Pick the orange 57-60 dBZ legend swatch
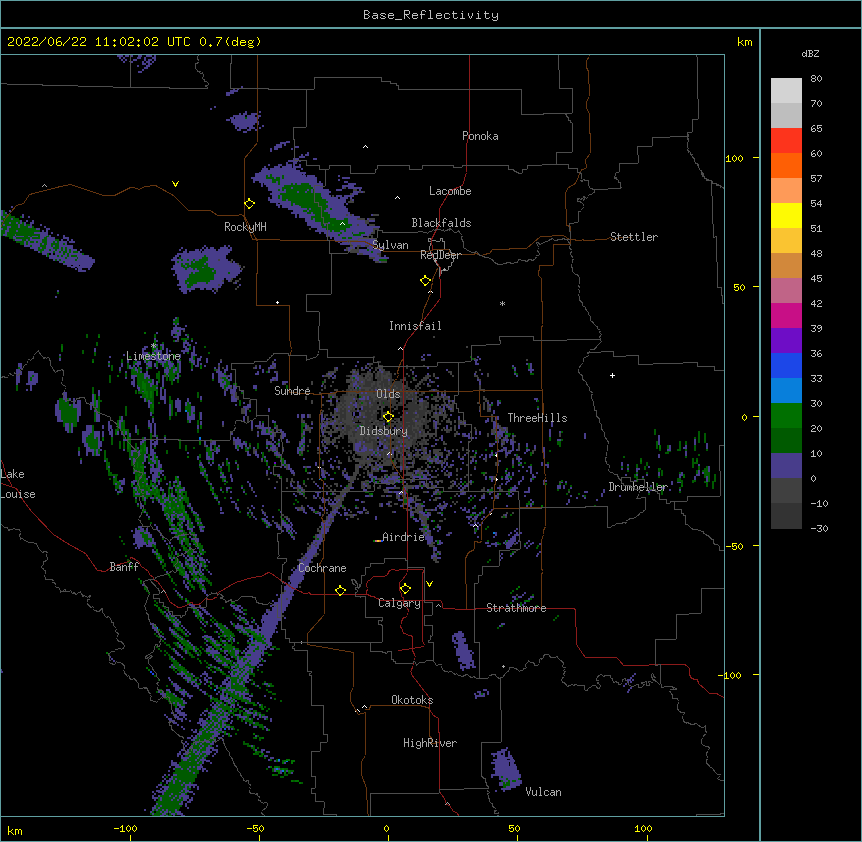This screenshot has width=862, height=842. (x=786, y=165)
